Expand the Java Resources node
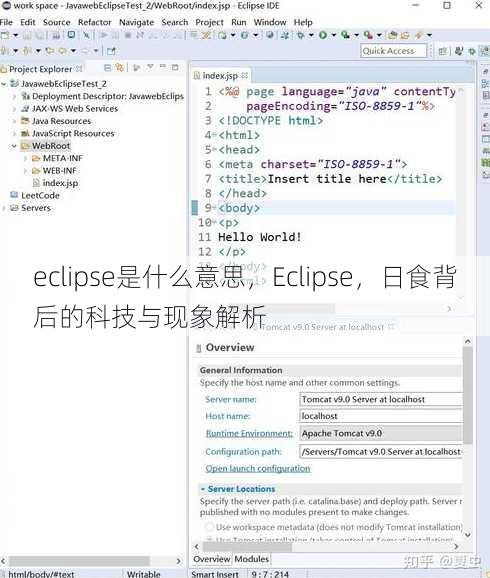This screenshot has width=490, height=578. [14, 121]
